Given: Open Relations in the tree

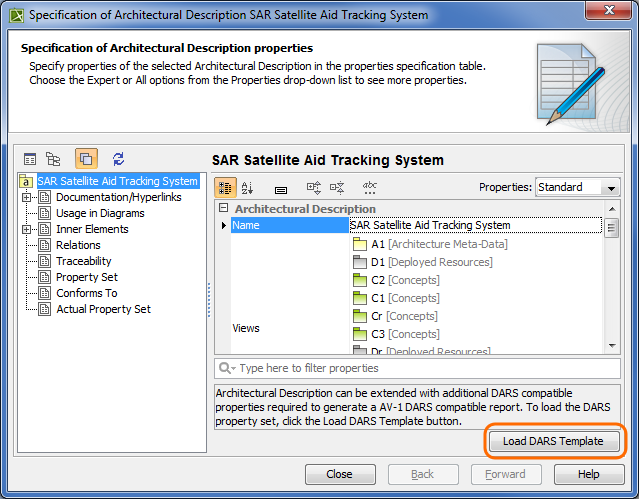Looking at the screenshot, I should (x=78, y=245).
